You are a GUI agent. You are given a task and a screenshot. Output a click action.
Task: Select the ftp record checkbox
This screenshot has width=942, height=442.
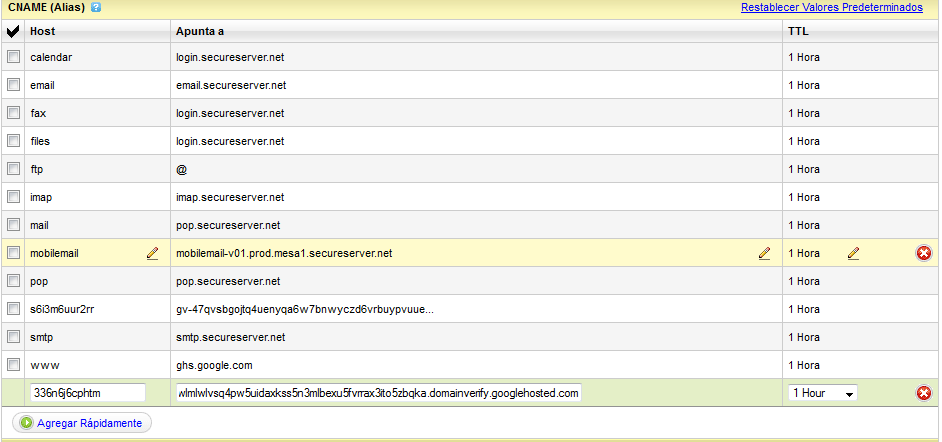click(x=13, y=169)
